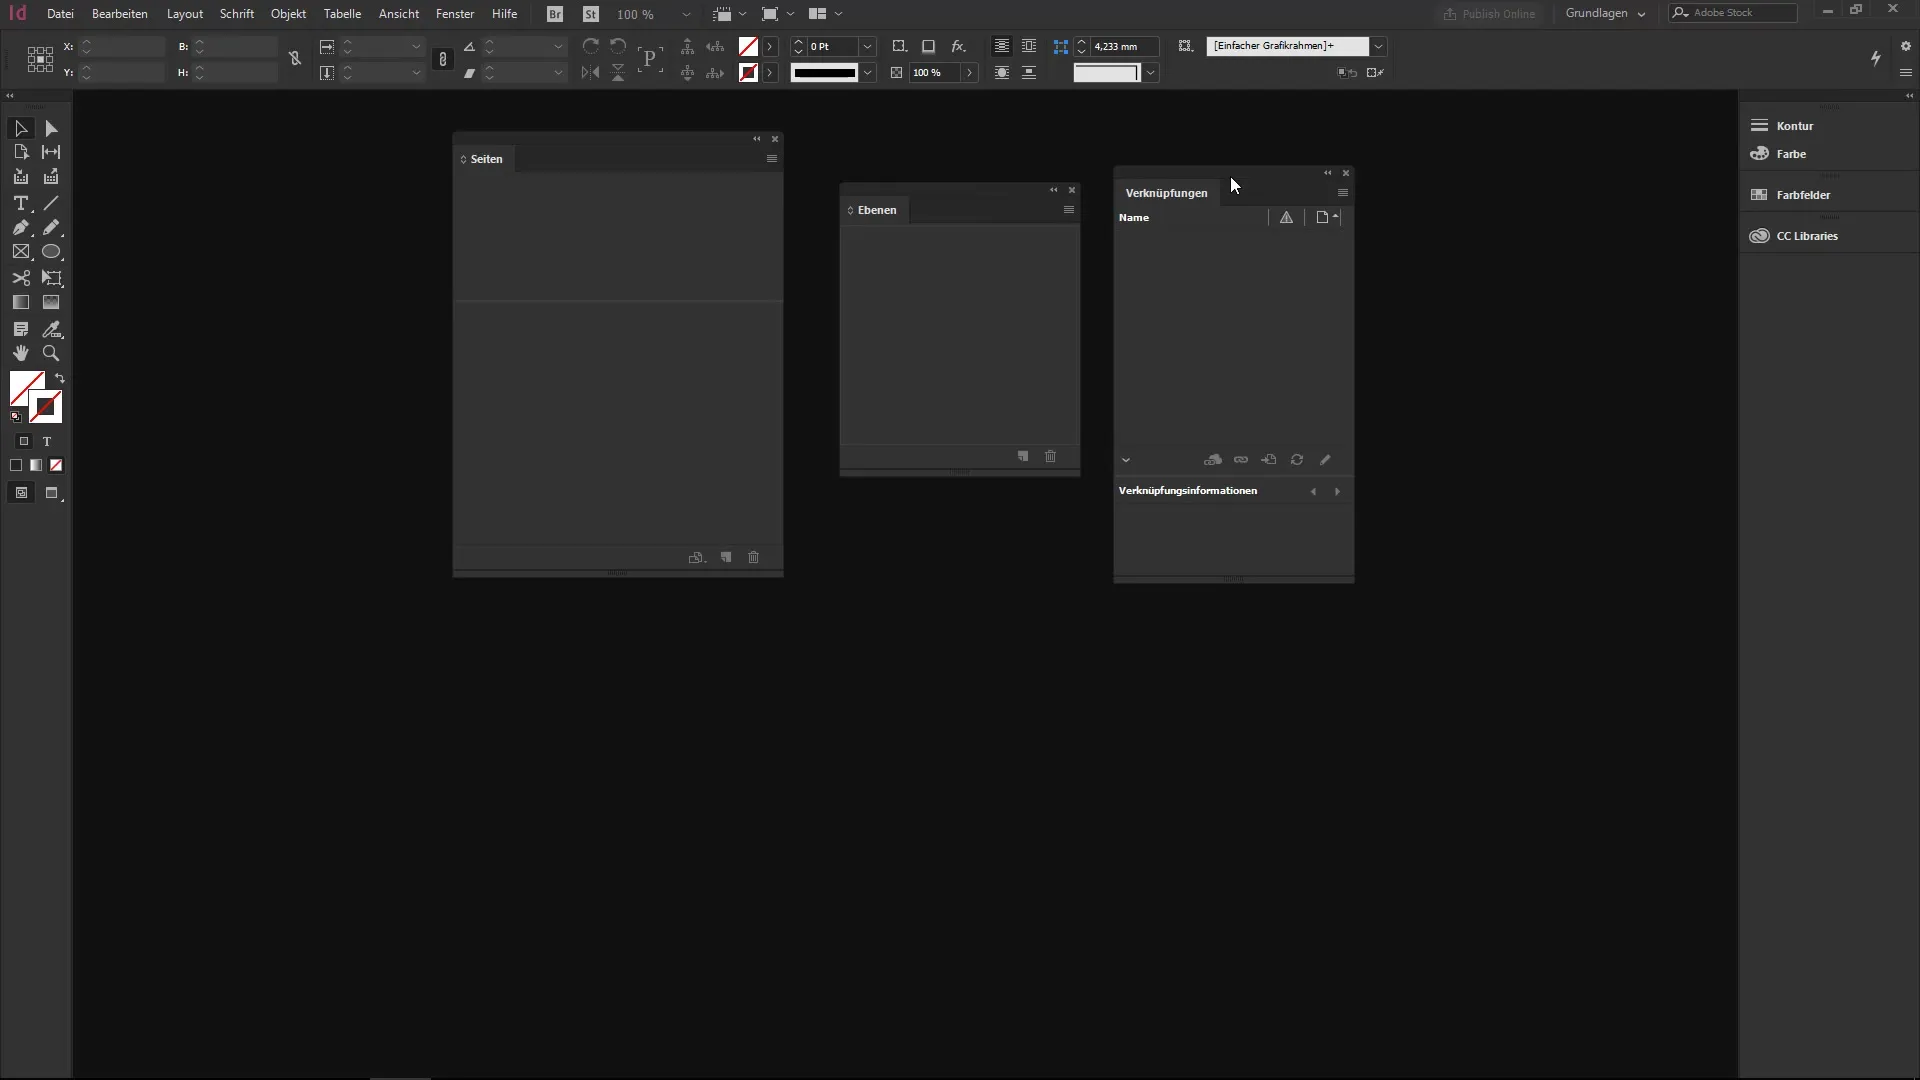
Task: Open Bridge via Br icon
Action: (555, 14)
